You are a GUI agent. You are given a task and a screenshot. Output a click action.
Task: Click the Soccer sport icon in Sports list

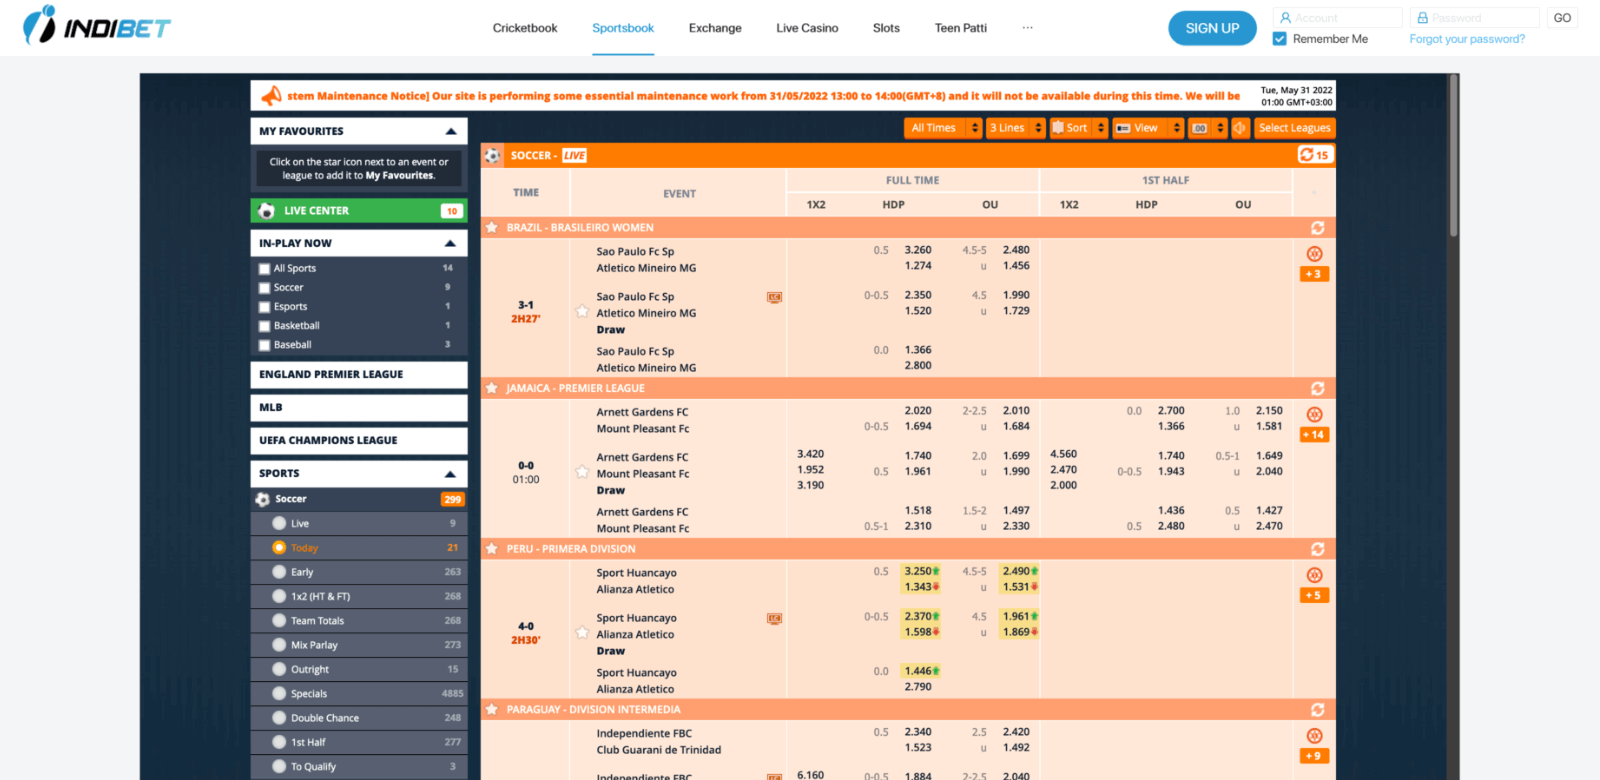[x=262, y=499]
